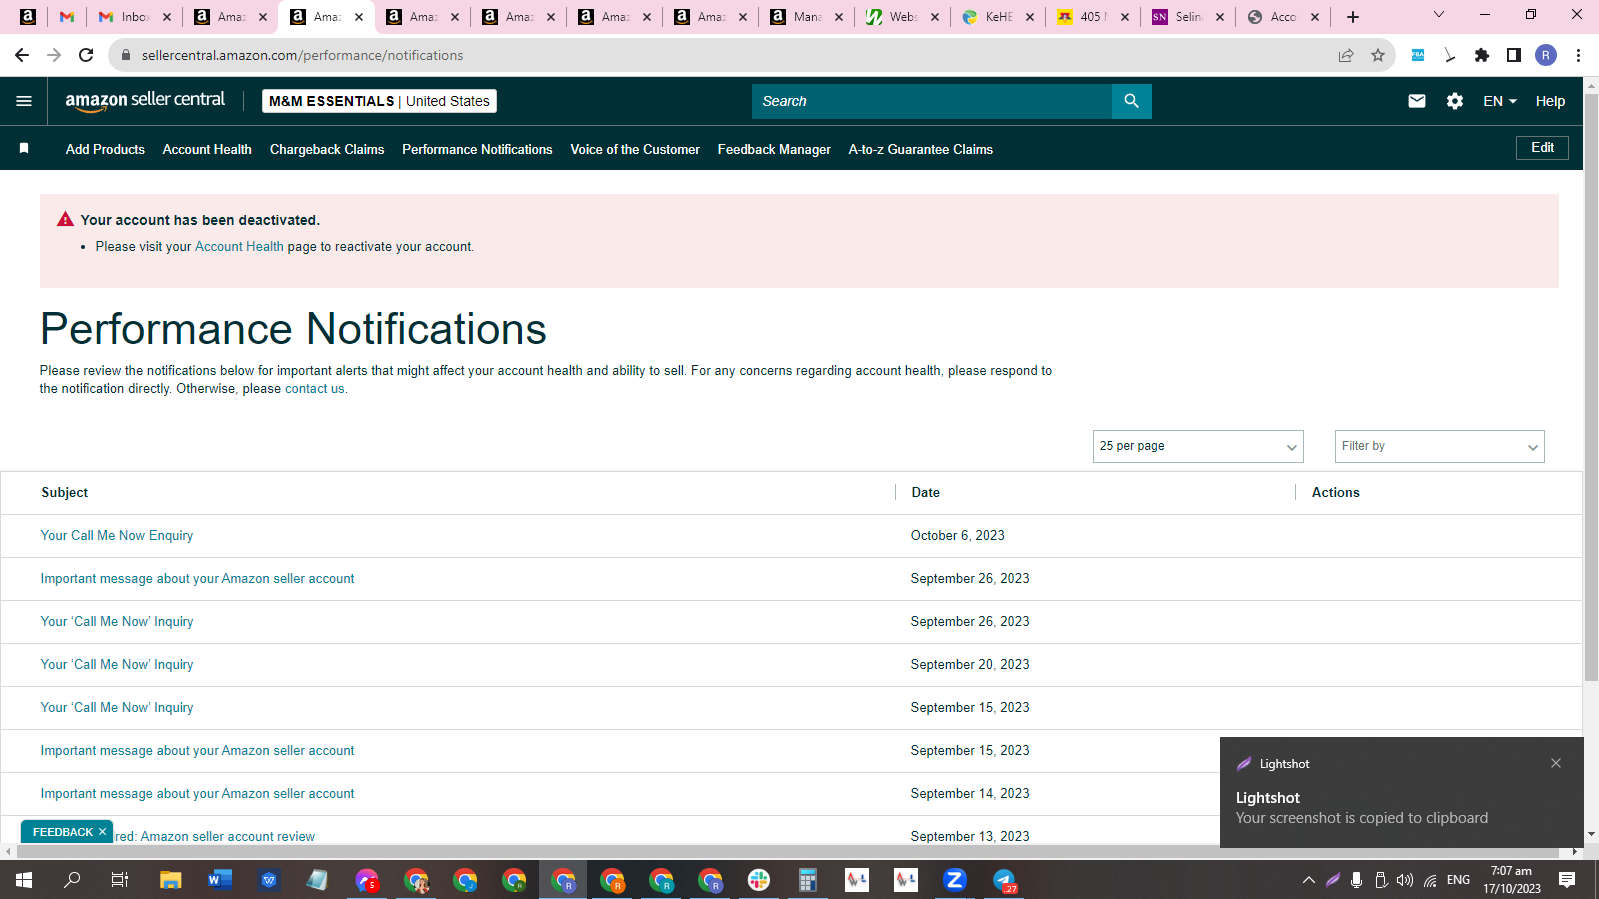The width and height of the screenshot is (1599, 899).
Task: Switch to the Gmail Inbox tab
Action: point(135,17)
